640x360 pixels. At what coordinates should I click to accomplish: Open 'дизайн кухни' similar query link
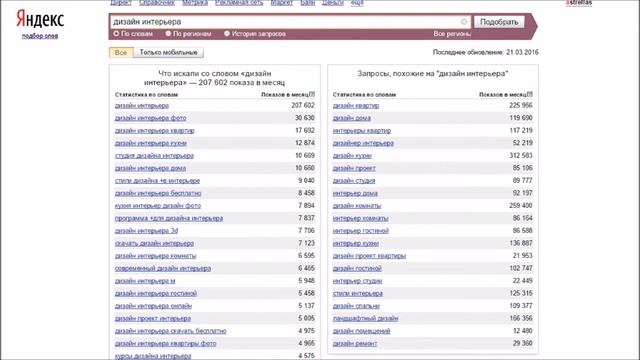pyautogui.click(x=352, y=156)
